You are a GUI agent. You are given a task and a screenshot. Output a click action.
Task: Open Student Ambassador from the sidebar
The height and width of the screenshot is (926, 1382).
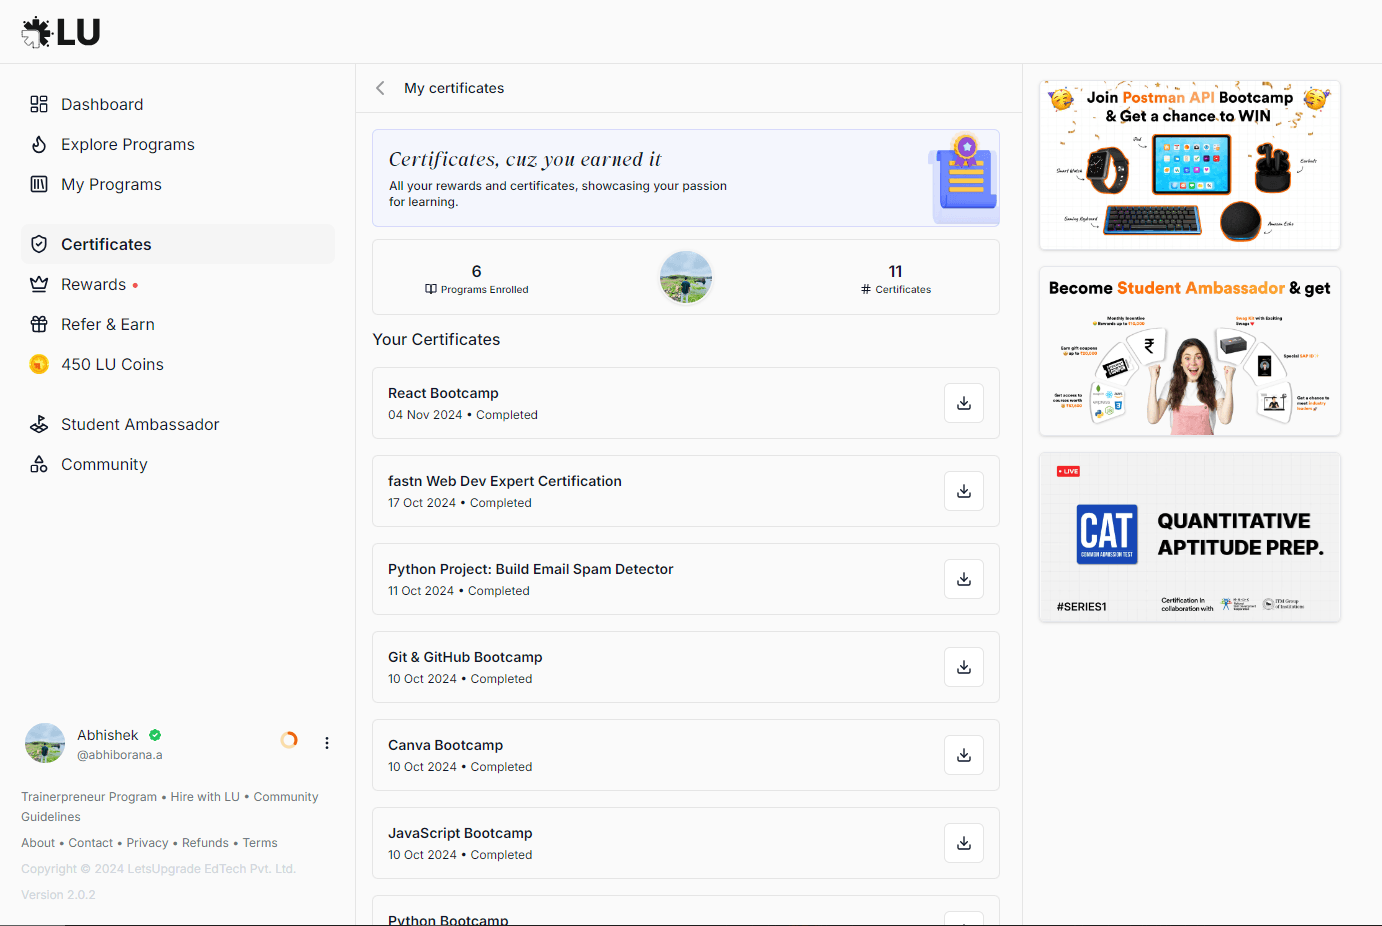coord(140,424)
